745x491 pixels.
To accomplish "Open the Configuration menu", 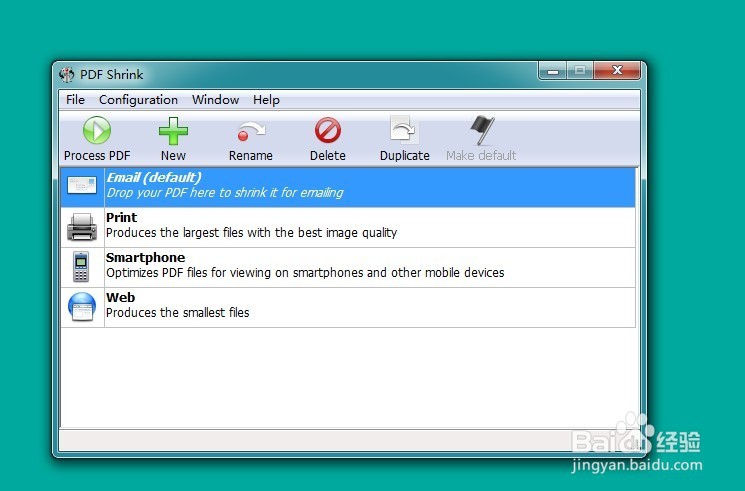I will (x=138, y=100).
